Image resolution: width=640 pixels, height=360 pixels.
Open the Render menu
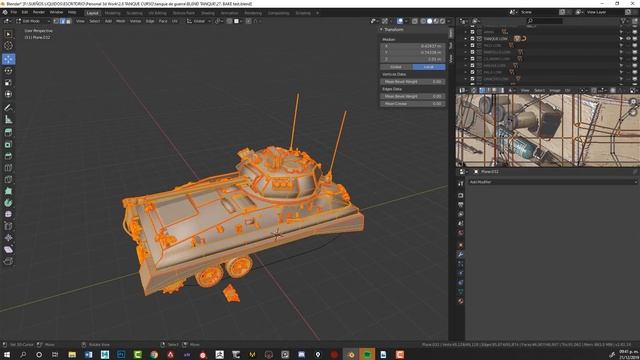point(39,12)
